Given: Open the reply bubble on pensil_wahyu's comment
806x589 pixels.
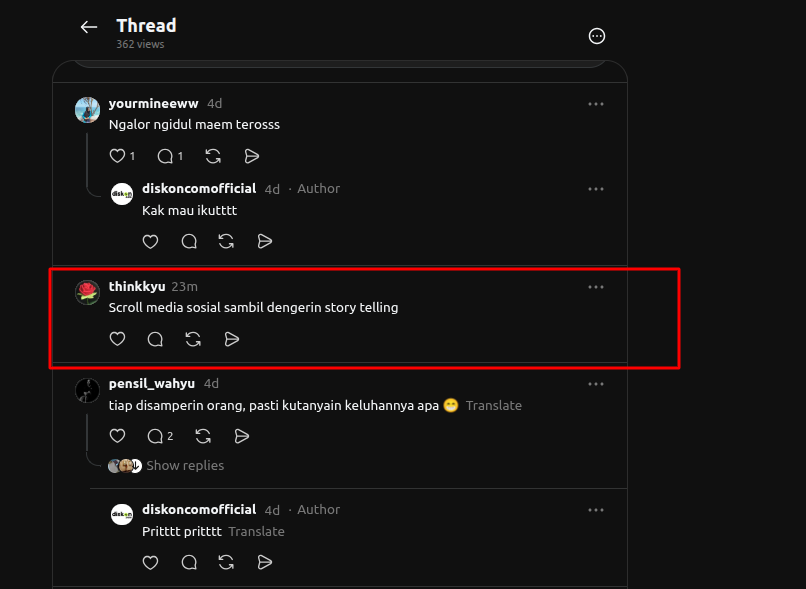Looking at the screenshot, I should 155,436.
